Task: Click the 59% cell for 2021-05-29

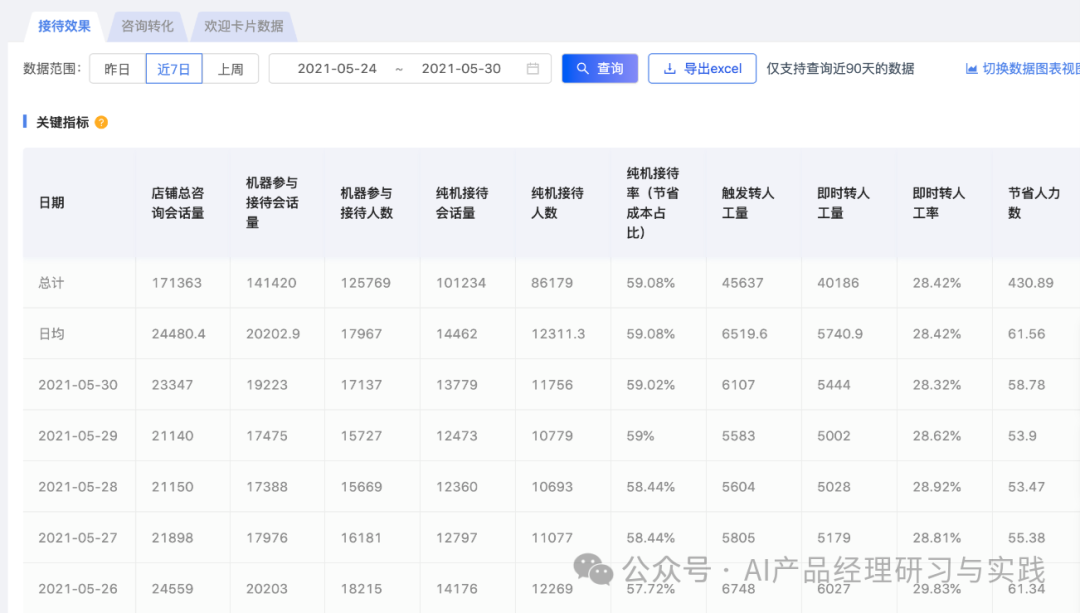Action: pos(641,436)
